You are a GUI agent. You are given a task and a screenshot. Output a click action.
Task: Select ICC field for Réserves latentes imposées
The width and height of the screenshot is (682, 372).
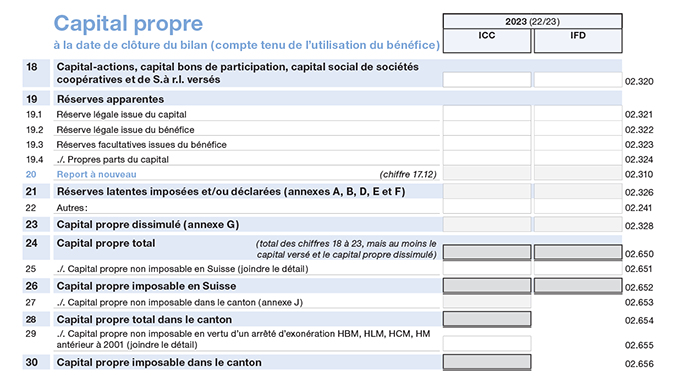(x=487, y=191)
